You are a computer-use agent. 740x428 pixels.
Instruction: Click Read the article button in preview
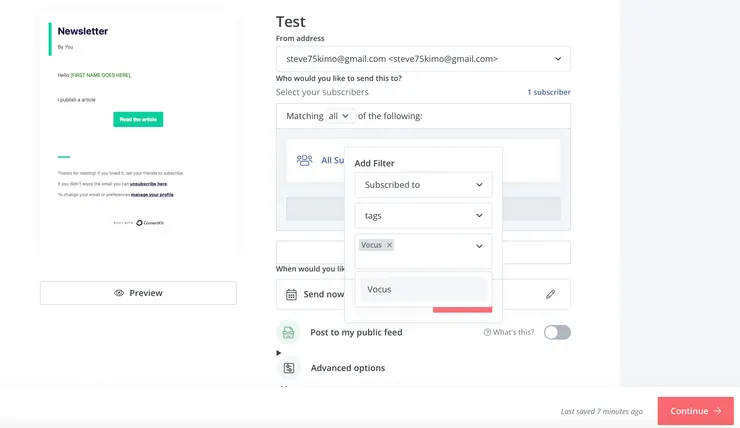[138, 120]
